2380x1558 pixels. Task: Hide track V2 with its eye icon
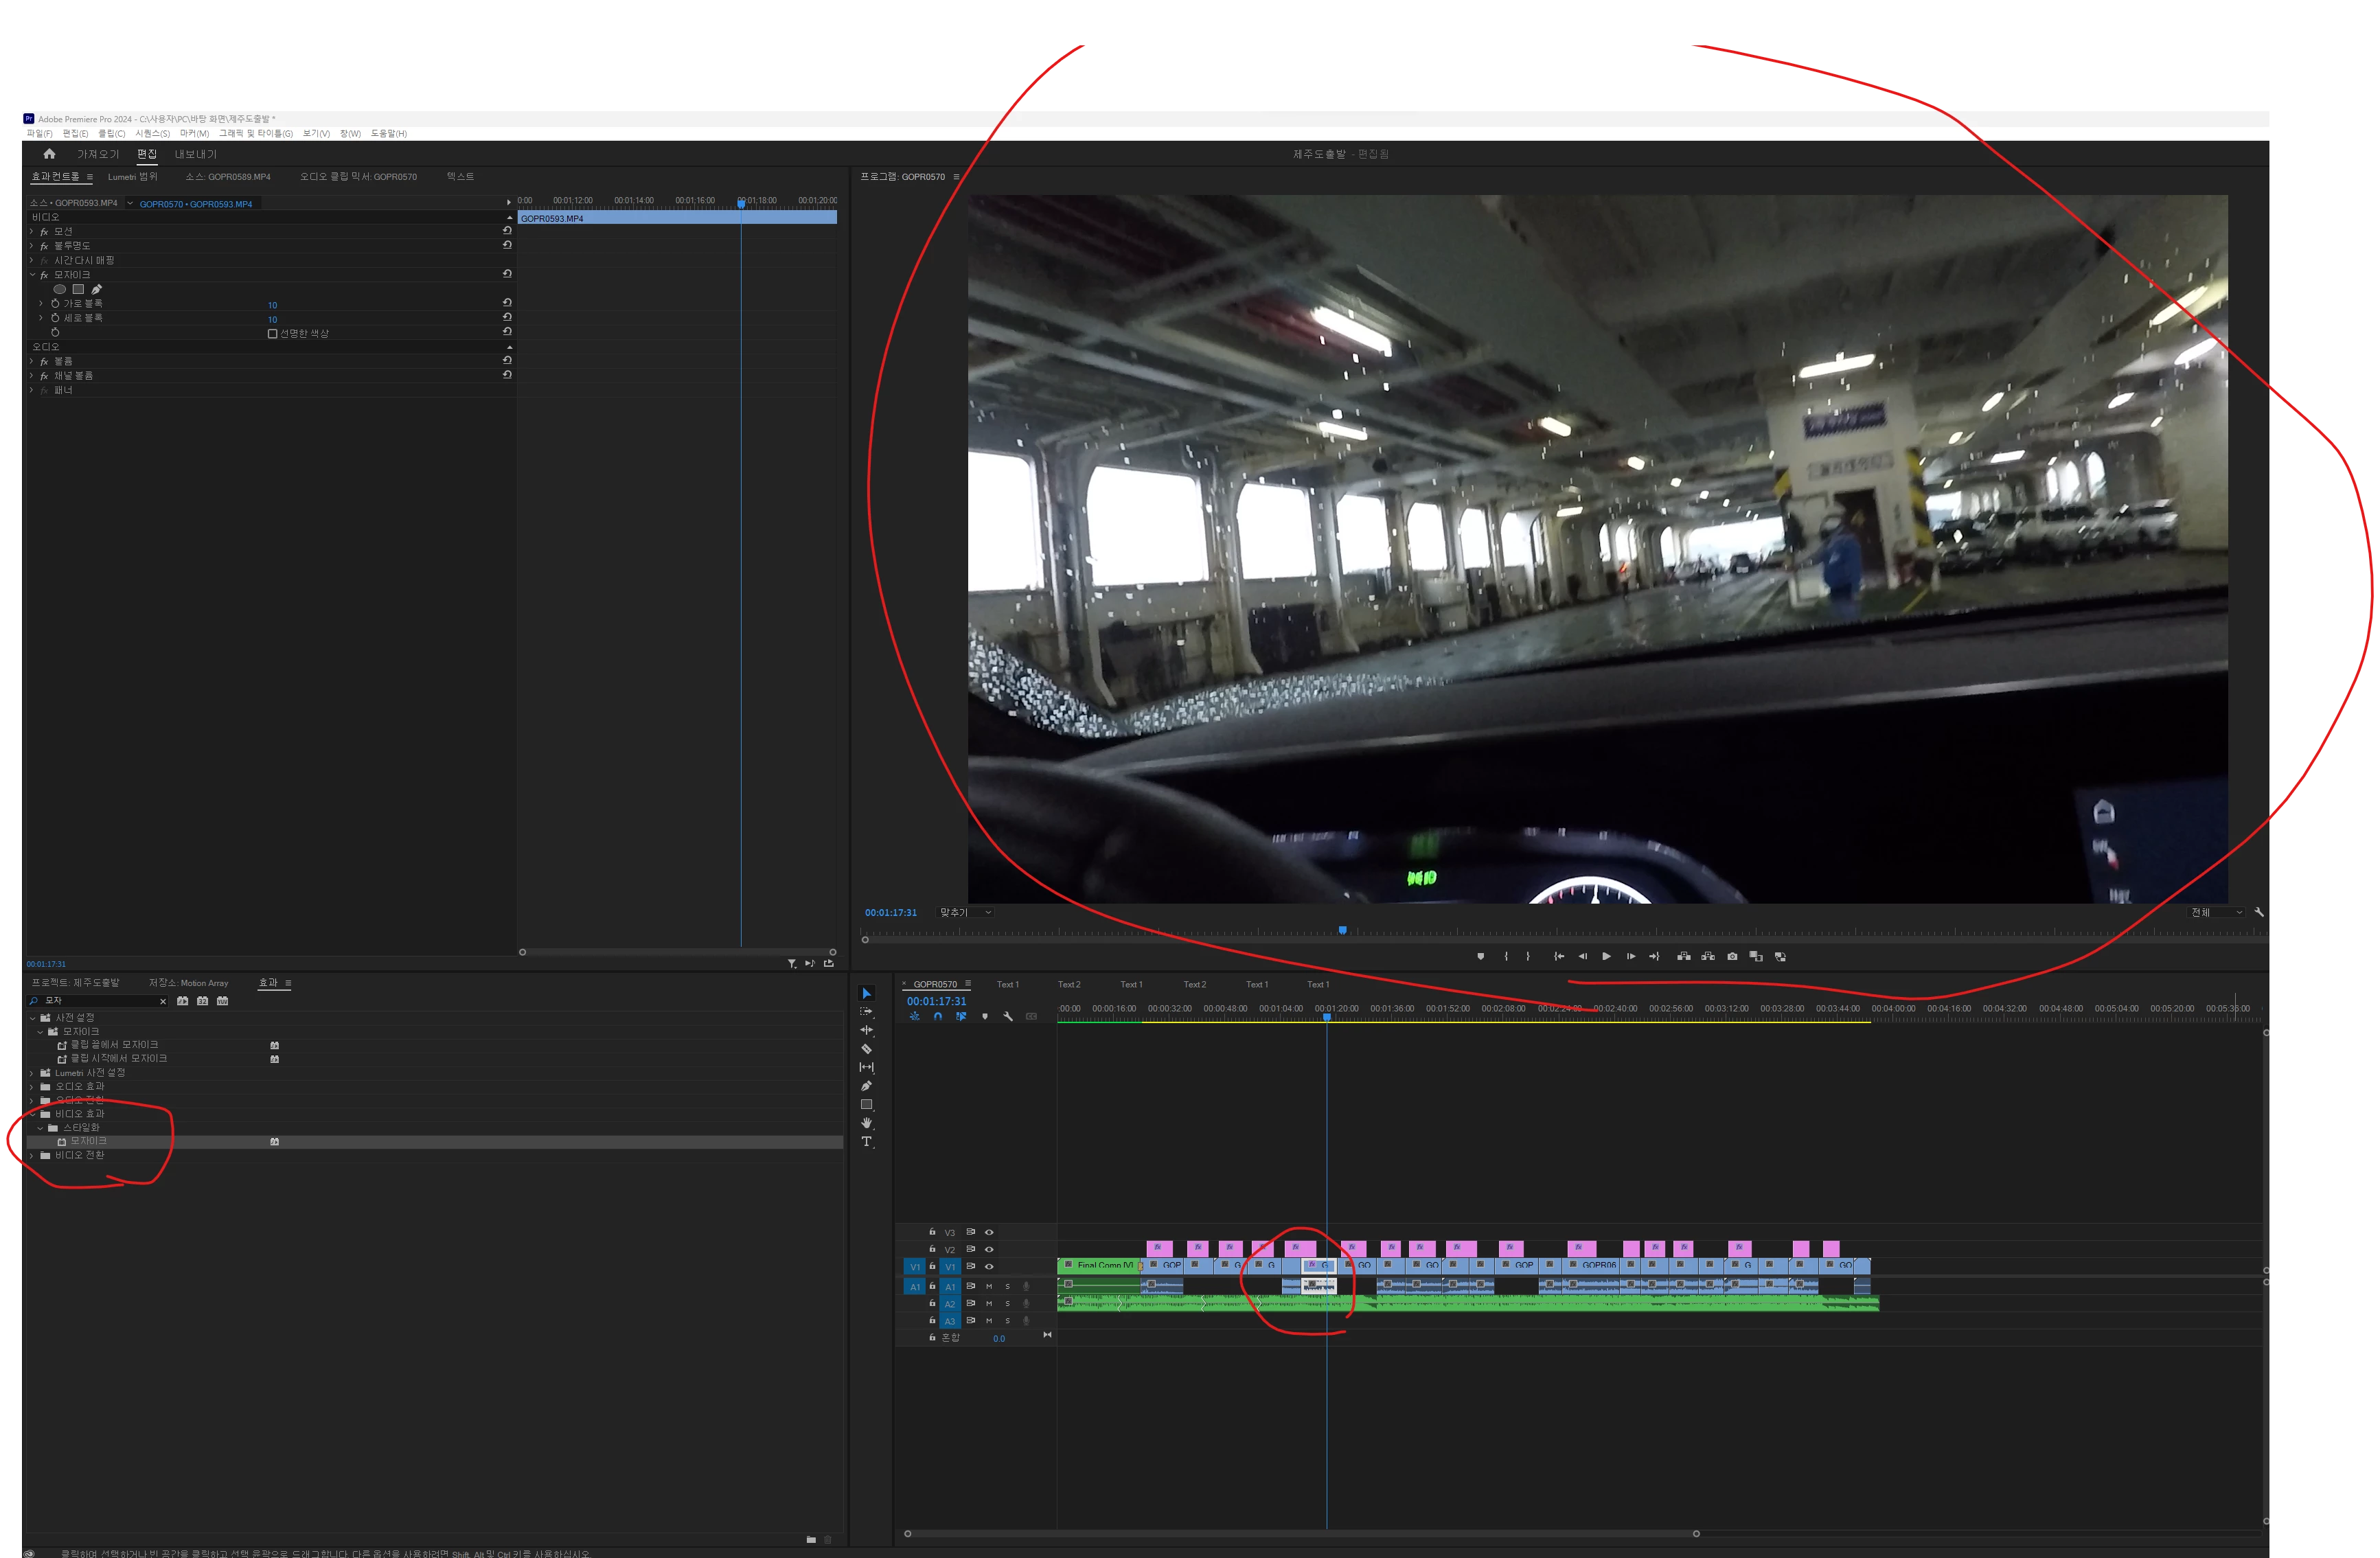pos(989,1249)
